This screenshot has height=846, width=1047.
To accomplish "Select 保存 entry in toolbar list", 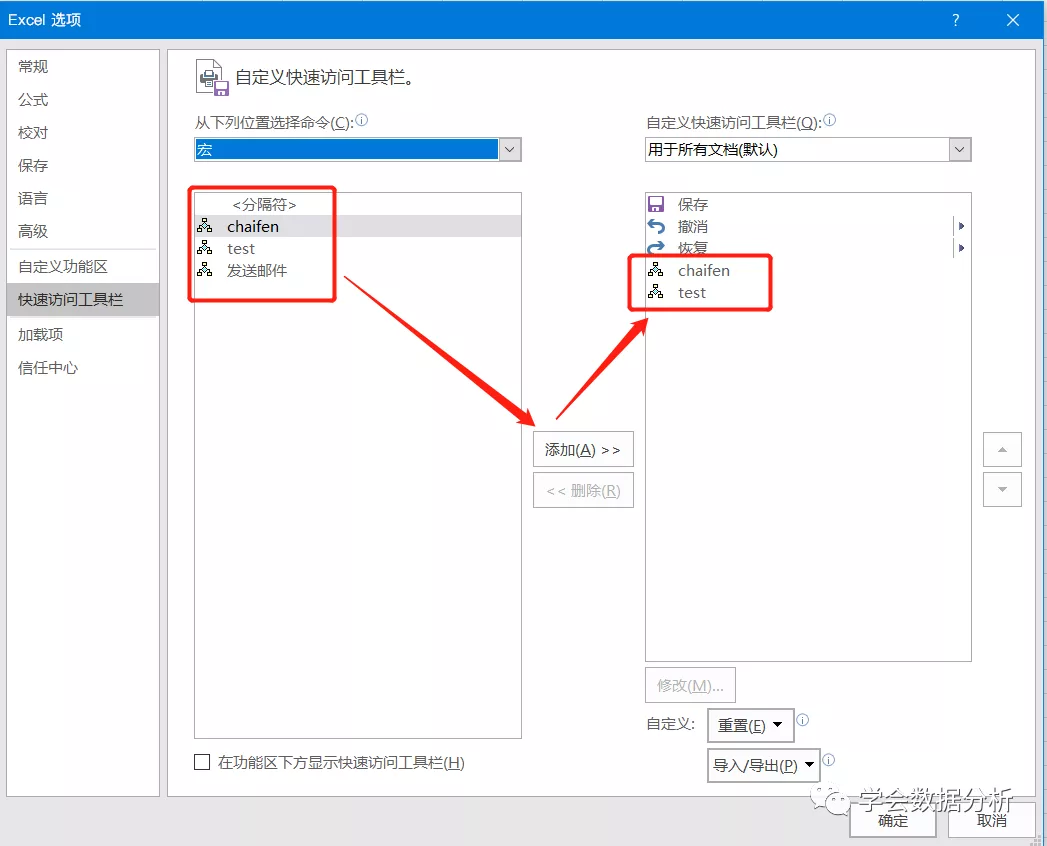I will [x=807, y=204].
